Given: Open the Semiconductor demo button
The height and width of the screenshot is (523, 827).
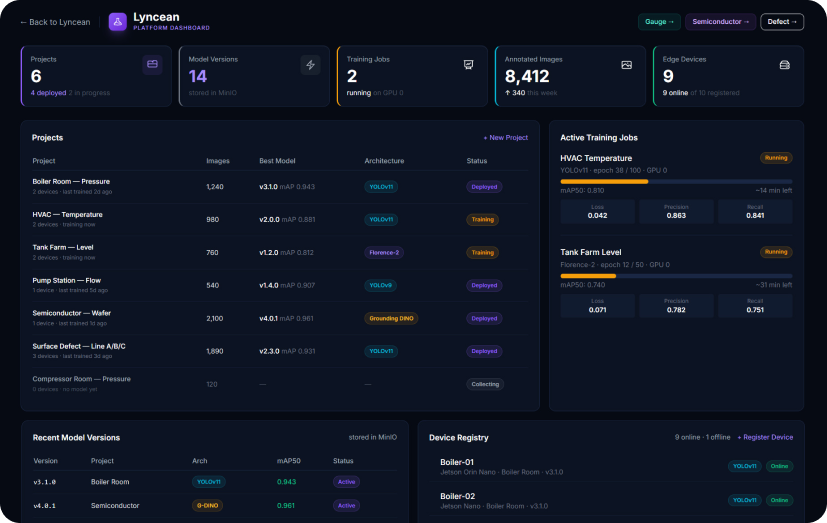Looking at the screenshot, I should pyautogui.click(x=720, y=22).
